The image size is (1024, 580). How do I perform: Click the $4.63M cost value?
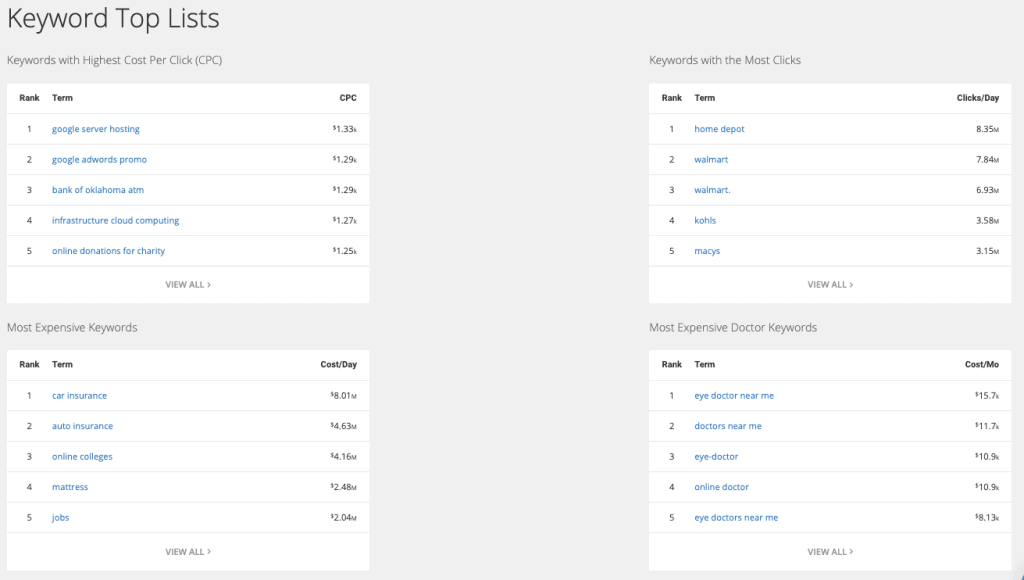344,426
